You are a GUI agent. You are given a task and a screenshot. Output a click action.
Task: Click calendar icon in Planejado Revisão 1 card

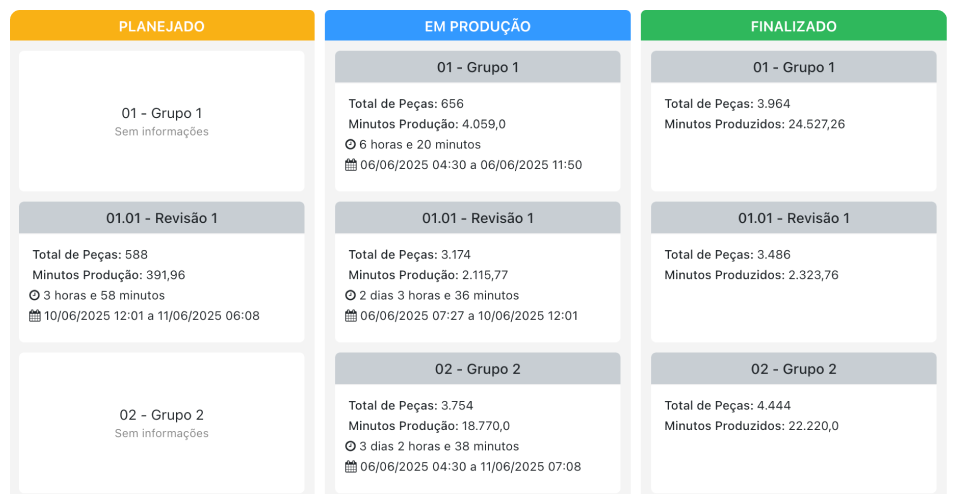coord(35,316)
